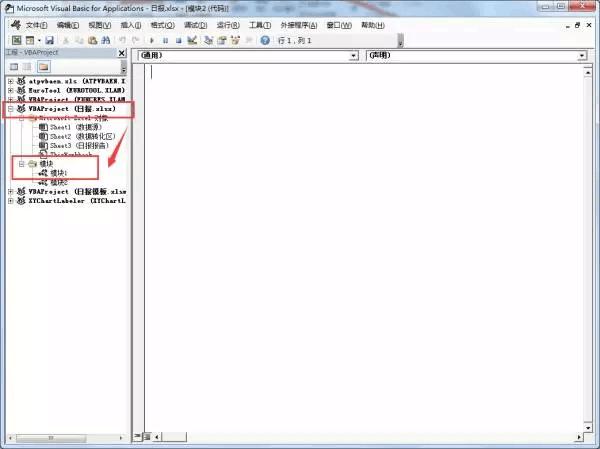Click the application icon left of 文件 menu
This screenshot has width=600, height=449.
click(16, 25)
